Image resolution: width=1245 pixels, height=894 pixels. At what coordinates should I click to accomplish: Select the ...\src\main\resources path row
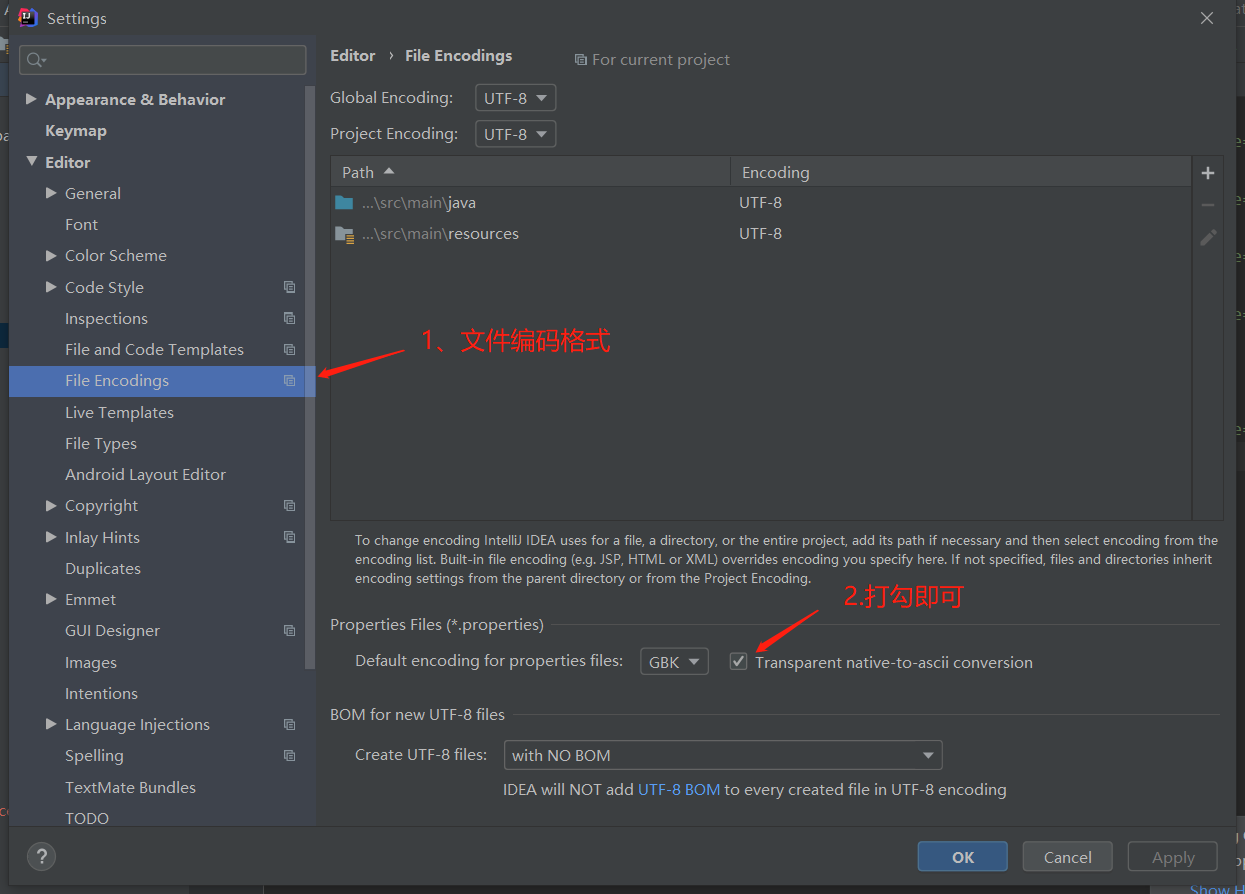tap(761, 234)
